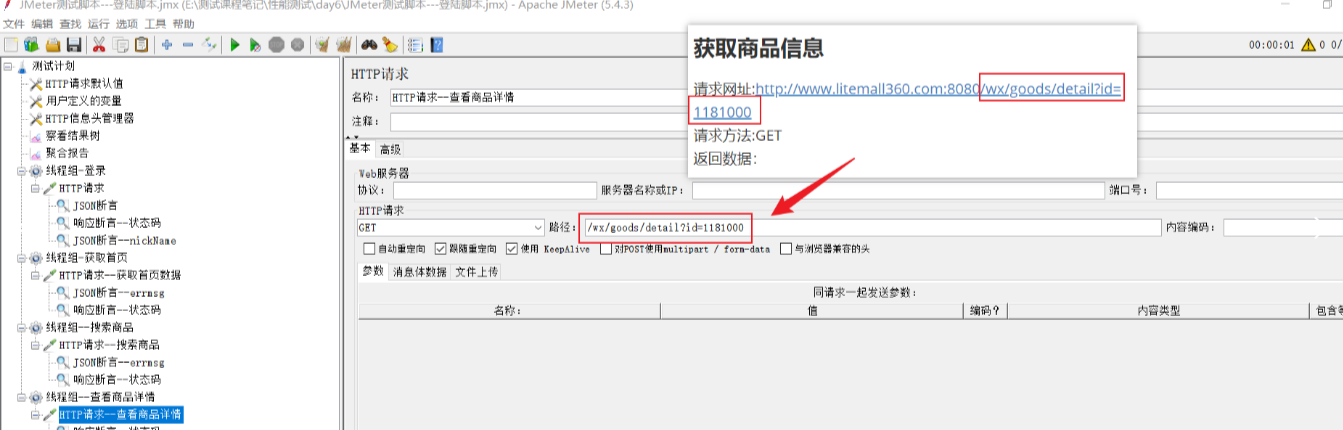
Task: Open the 查找 menu
Action: [70, 24]
